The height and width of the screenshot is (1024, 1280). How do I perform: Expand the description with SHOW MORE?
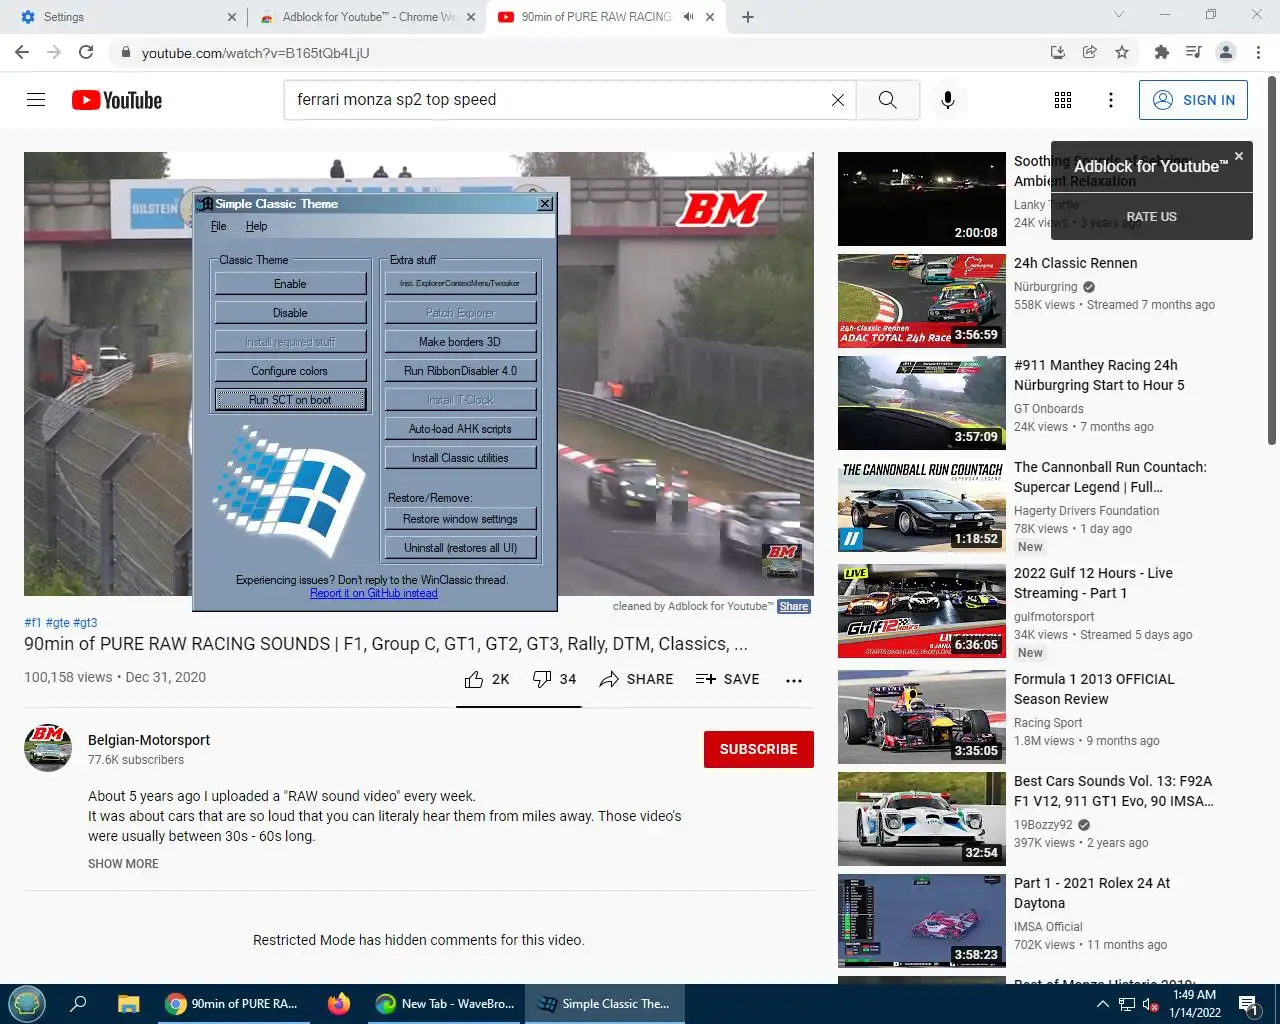123,864
